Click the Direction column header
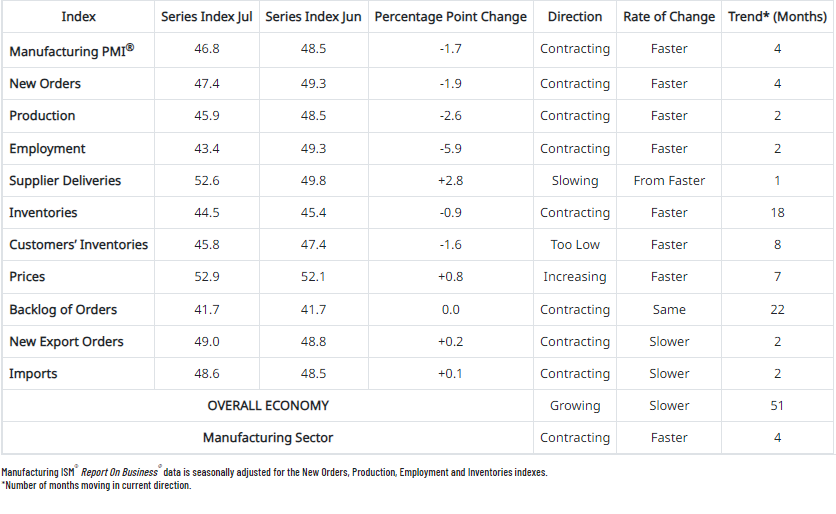836x514 pixels. tap(575, 16)
